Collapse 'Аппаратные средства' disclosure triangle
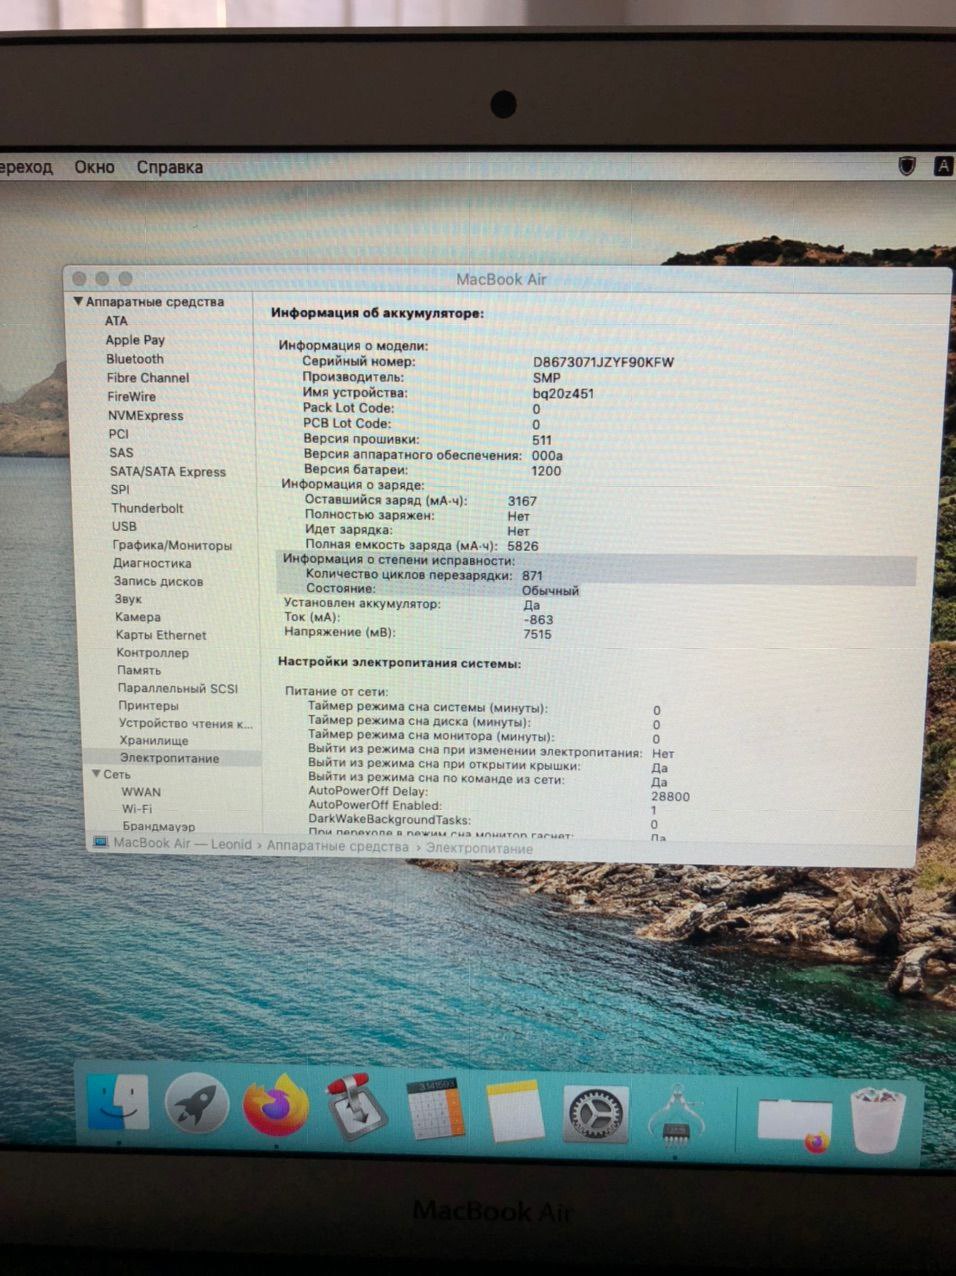The image size is (956, 1276). 78,301
